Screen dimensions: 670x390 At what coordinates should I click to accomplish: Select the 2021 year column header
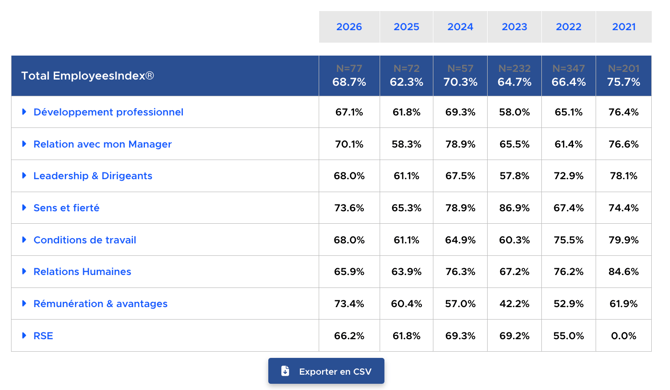[x=623, y=27]
